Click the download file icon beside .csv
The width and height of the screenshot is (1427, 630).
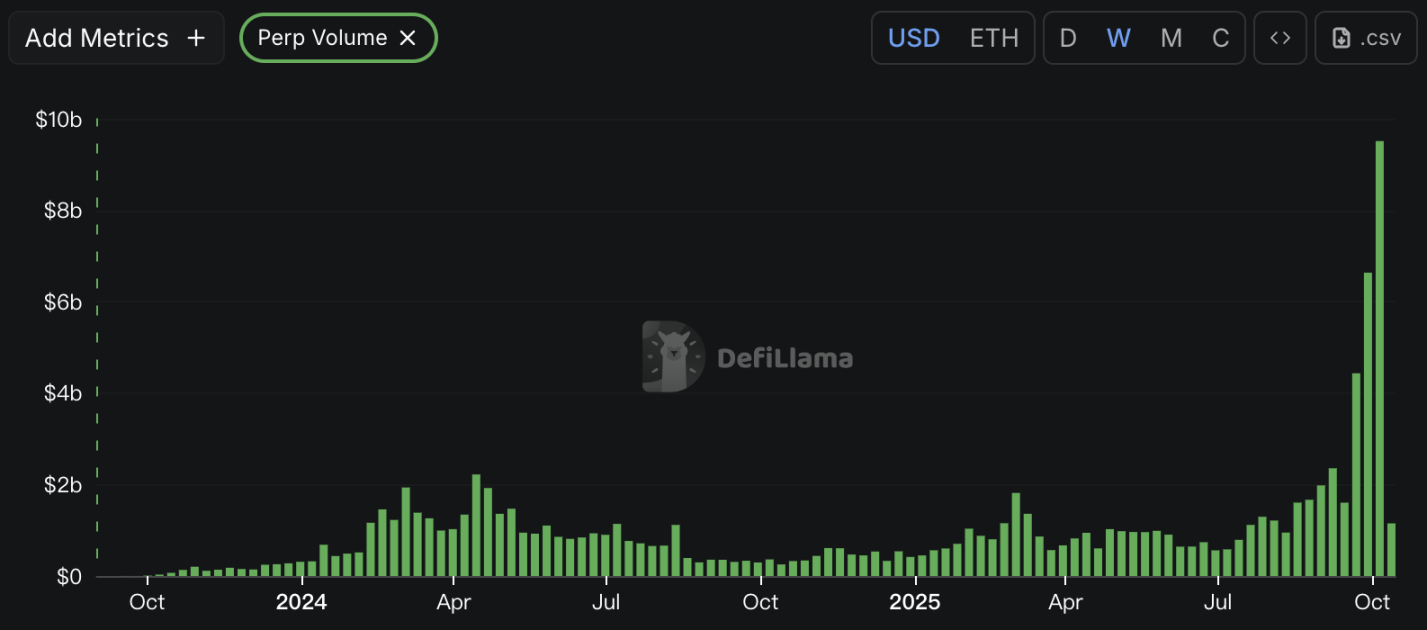click(x=1342, y=38)
